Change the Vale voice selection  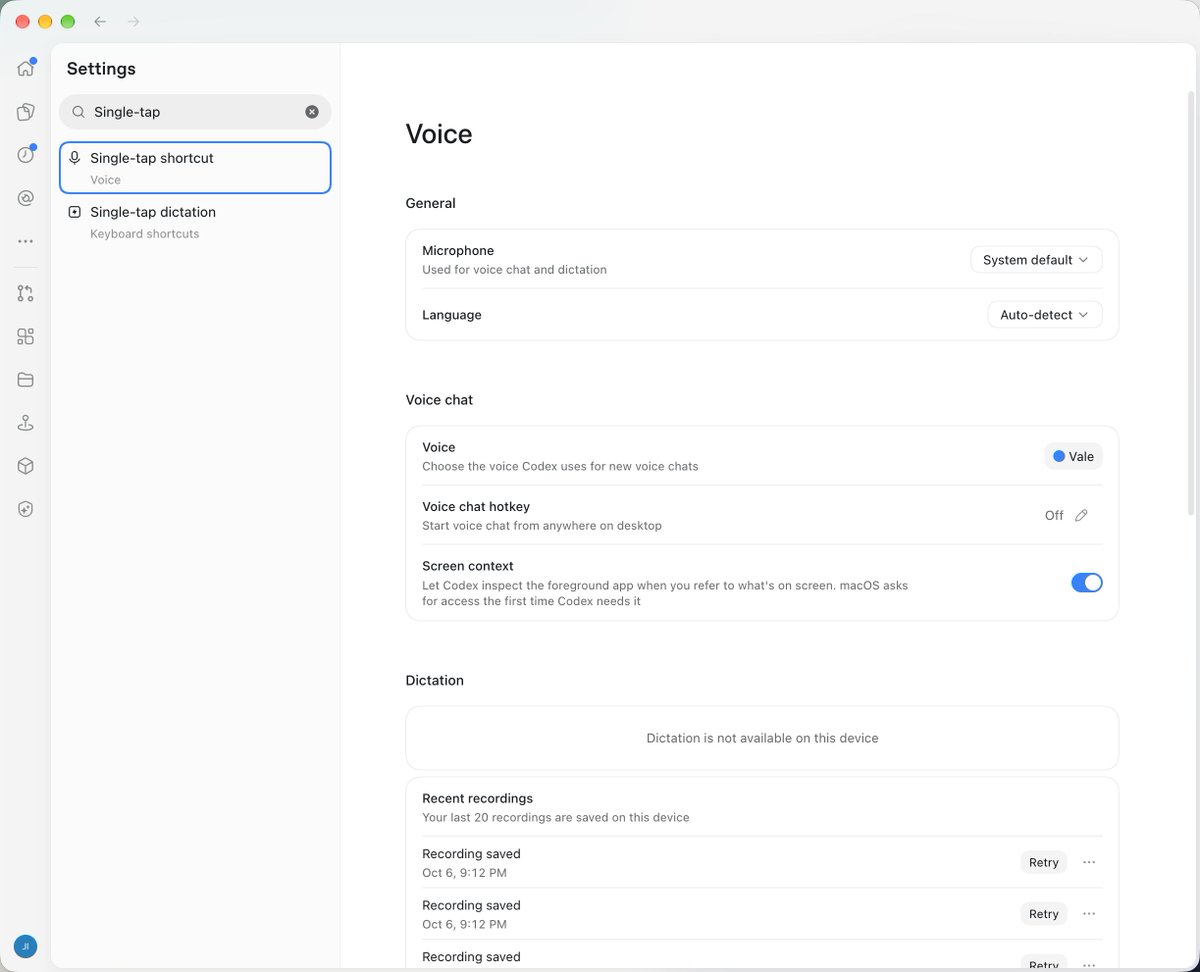1073,456
